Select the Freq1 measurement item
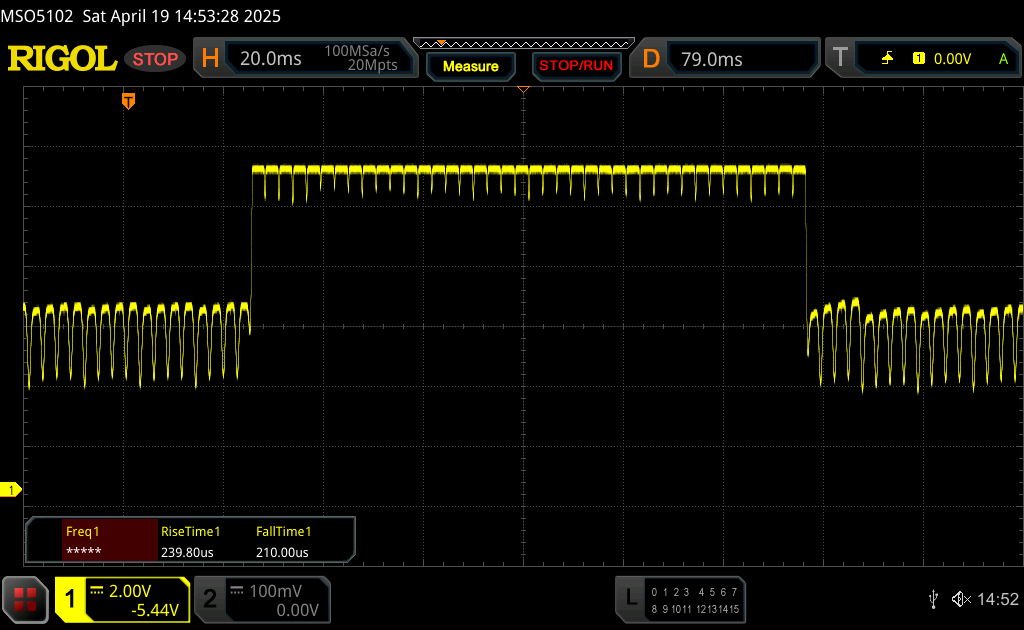The height and width of the screenshot is (630, 1024). (92, 541)
